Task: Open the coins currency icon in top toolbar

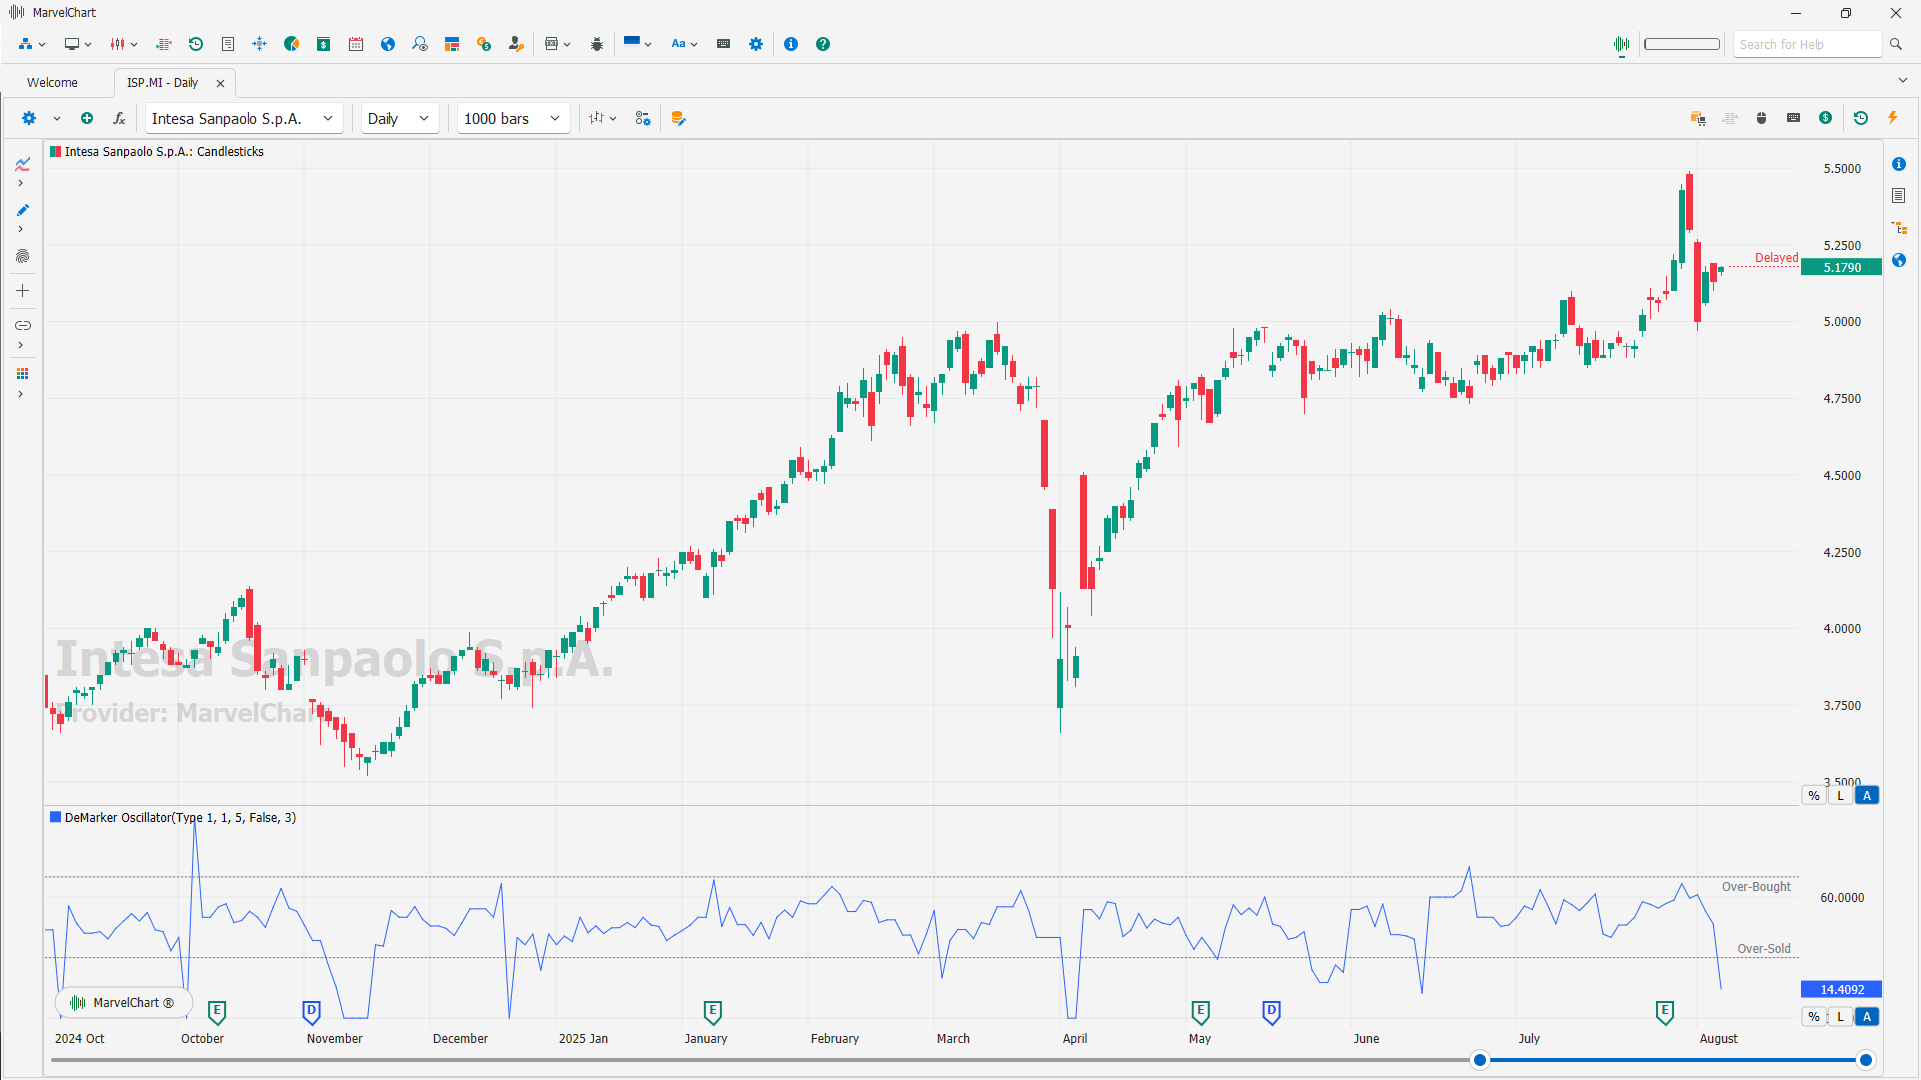Action: click(484, 44)
